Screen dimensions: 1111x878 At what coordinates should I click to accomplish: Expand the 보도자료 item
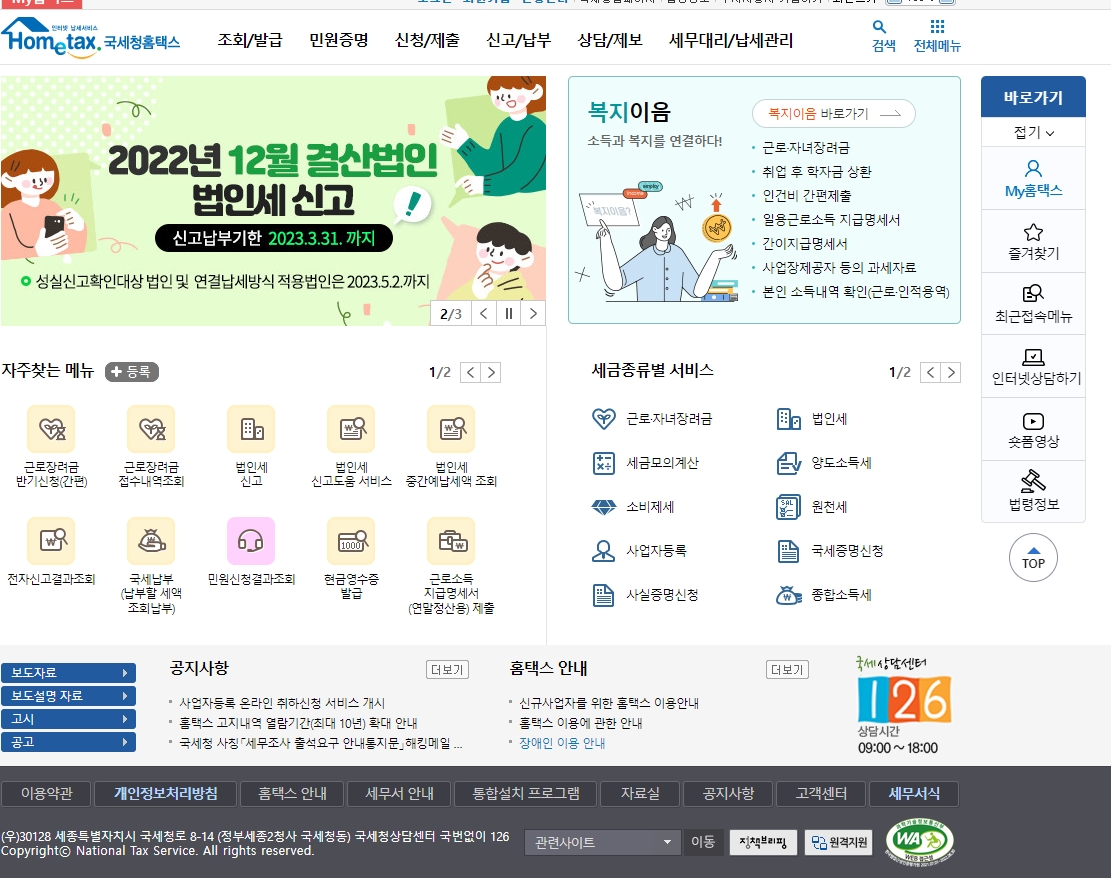pyautogui.click(x=68, y=672)
